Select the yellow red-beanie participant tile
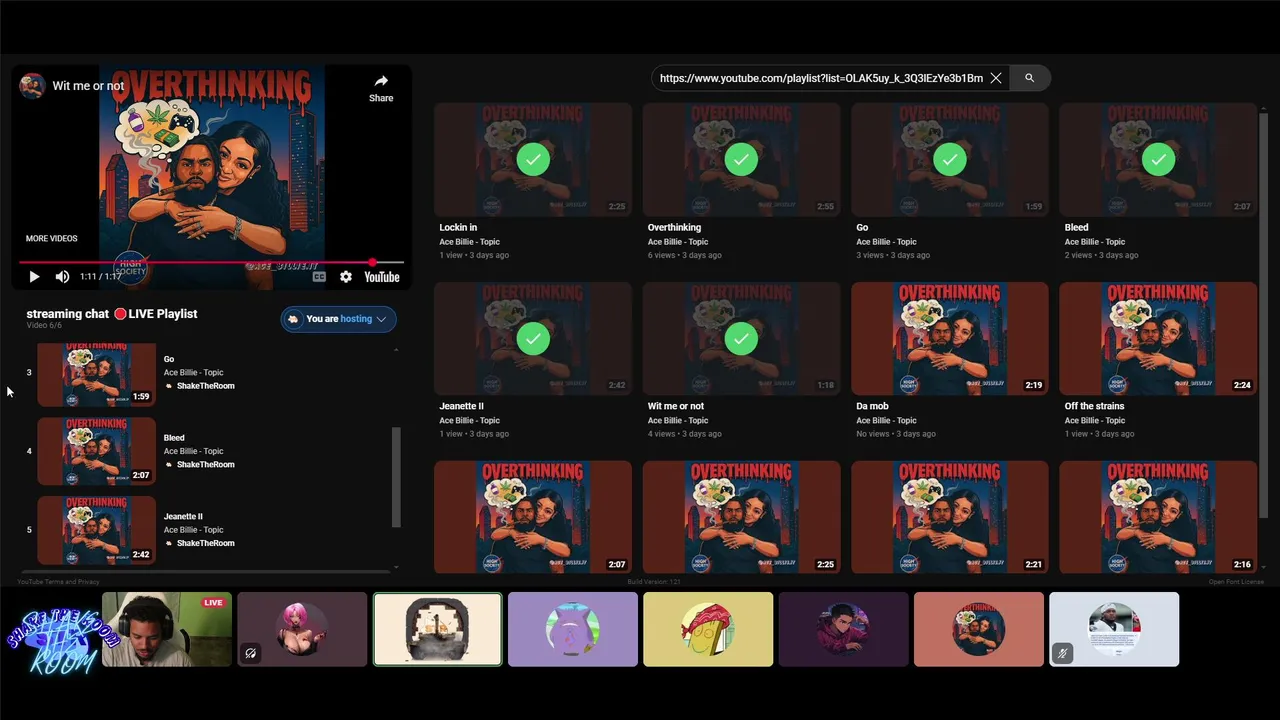The image size is (1280, 720). click(x=708, y=629)
